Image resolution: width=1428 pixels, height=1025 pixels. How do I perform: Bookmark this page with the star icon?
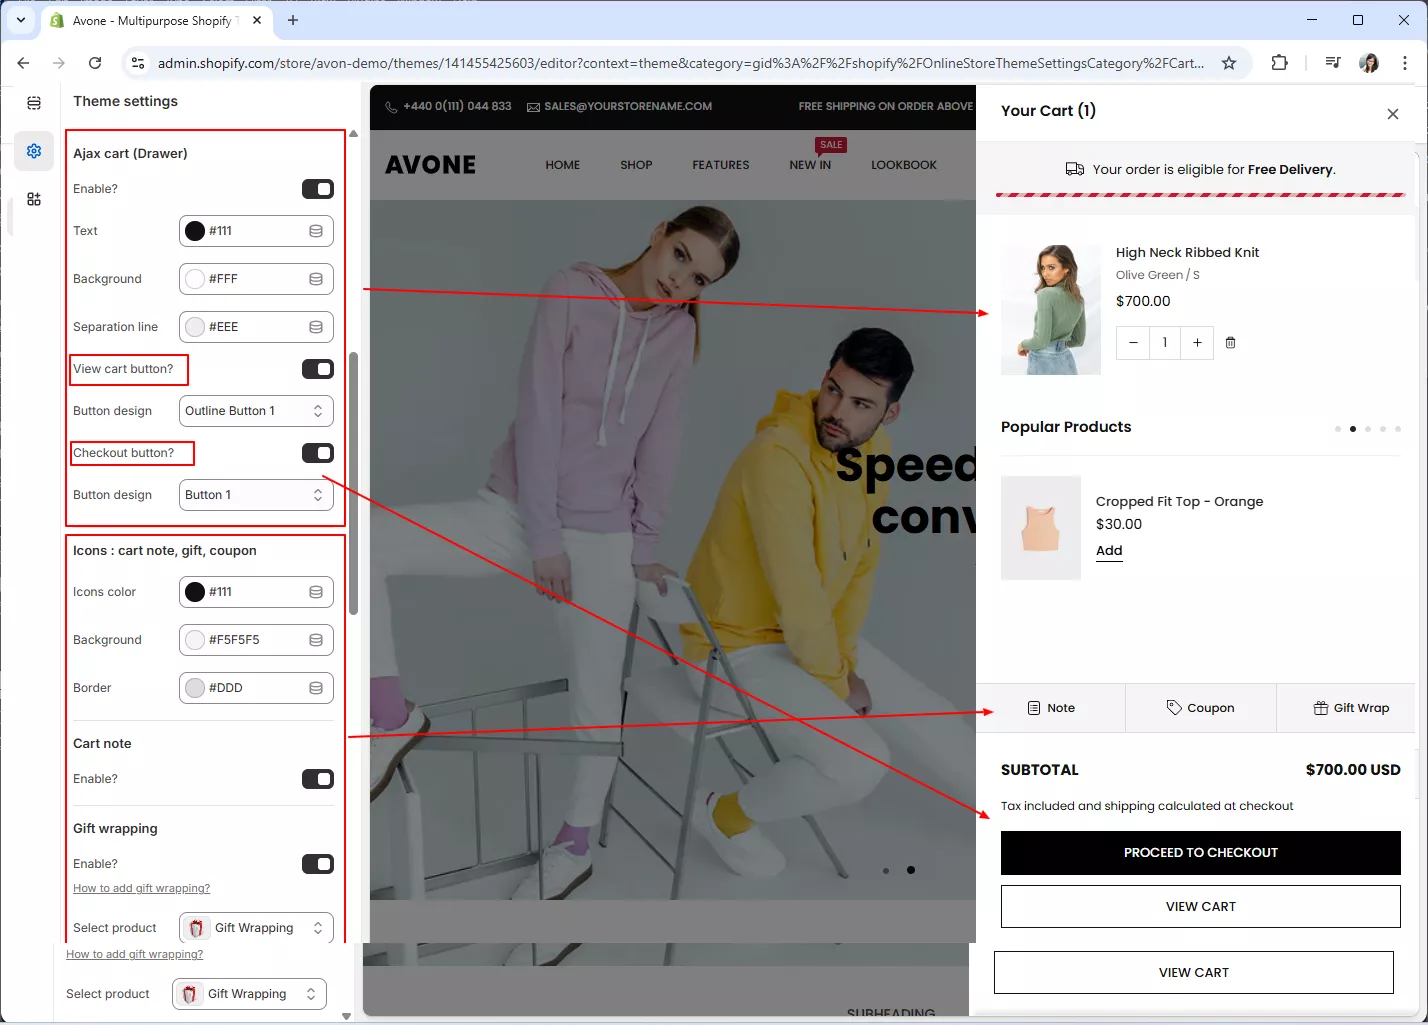[x=1229, y=63]
